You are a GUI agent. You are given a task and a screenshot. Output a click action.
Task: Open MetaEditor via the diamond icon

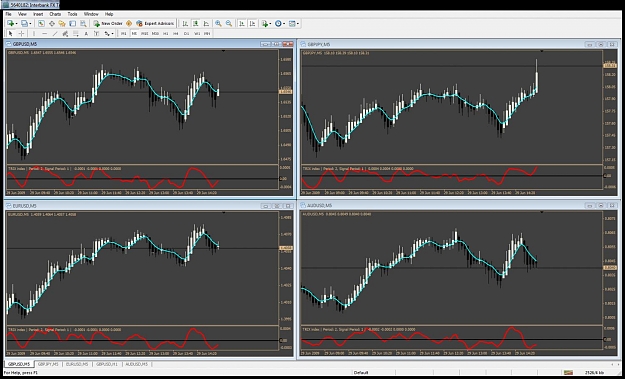(129, 24)
